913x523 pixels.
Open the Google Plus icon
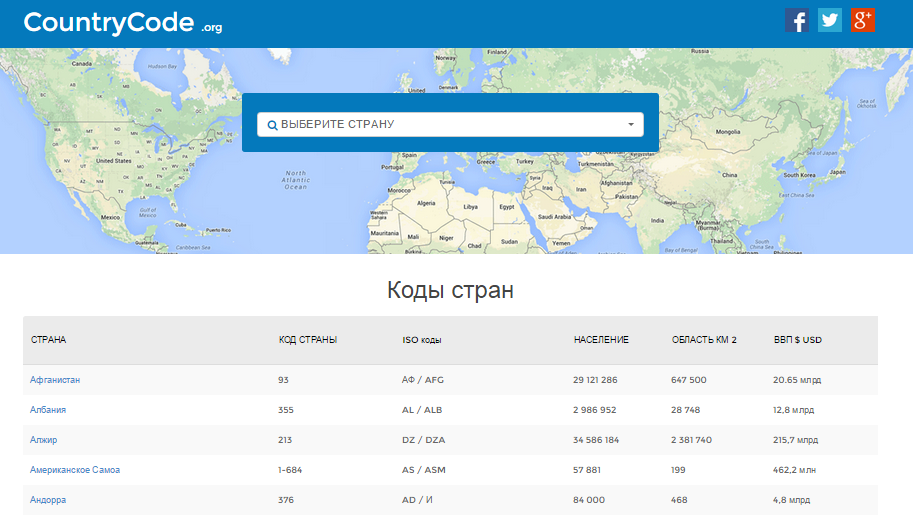[863, 20]
